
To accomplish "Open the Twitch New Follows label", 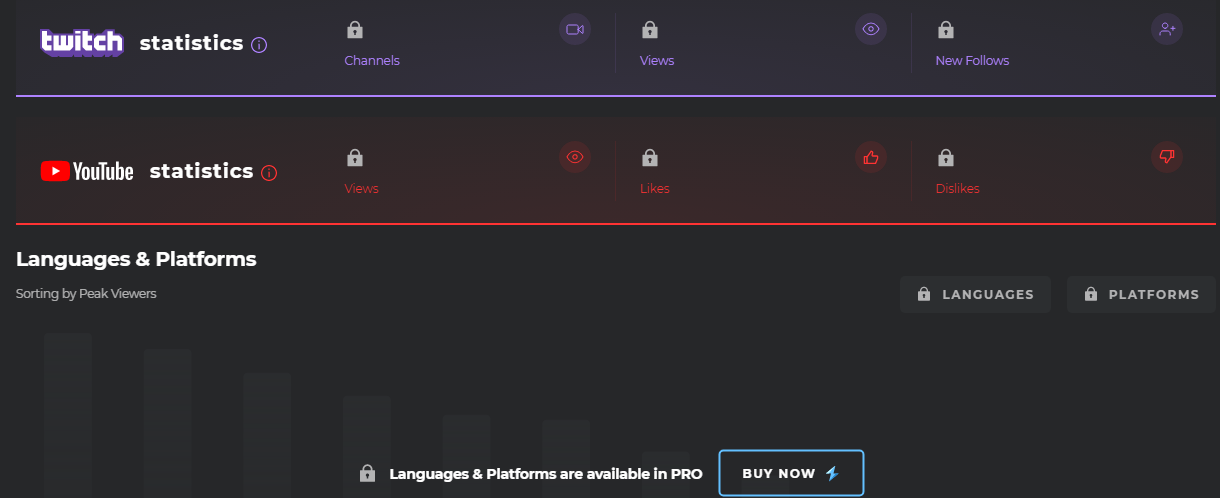I will [972, 61].
